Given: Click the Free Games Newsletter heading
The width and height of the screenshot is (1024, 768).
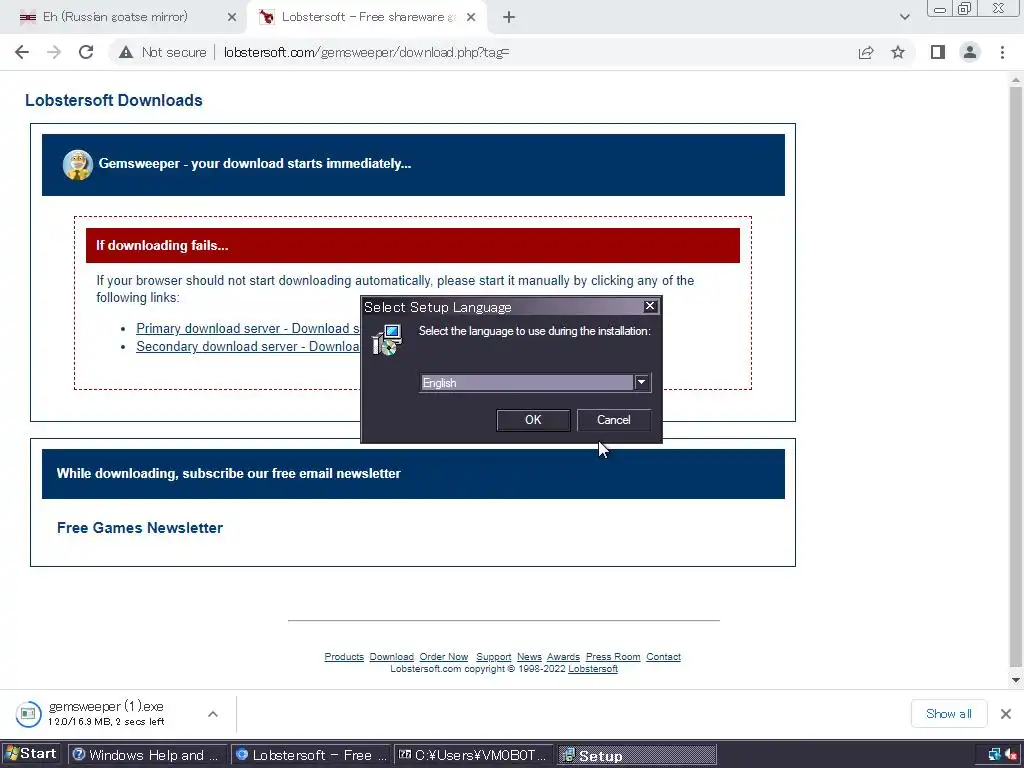Looking at the screenshot, I should [140, 528].
